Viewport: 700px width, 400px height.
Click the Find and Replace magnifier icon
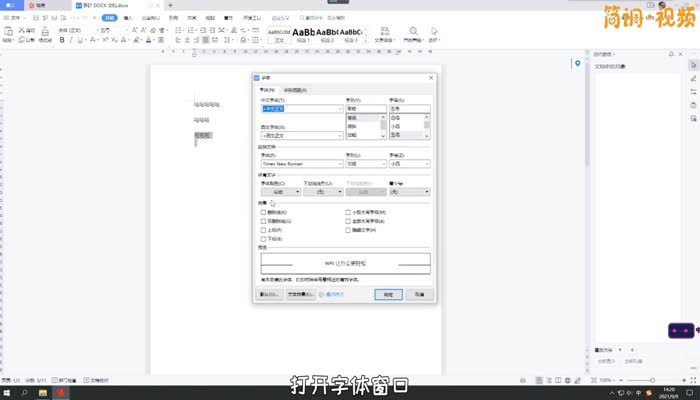pyautogui.click(x=413, y=31)
